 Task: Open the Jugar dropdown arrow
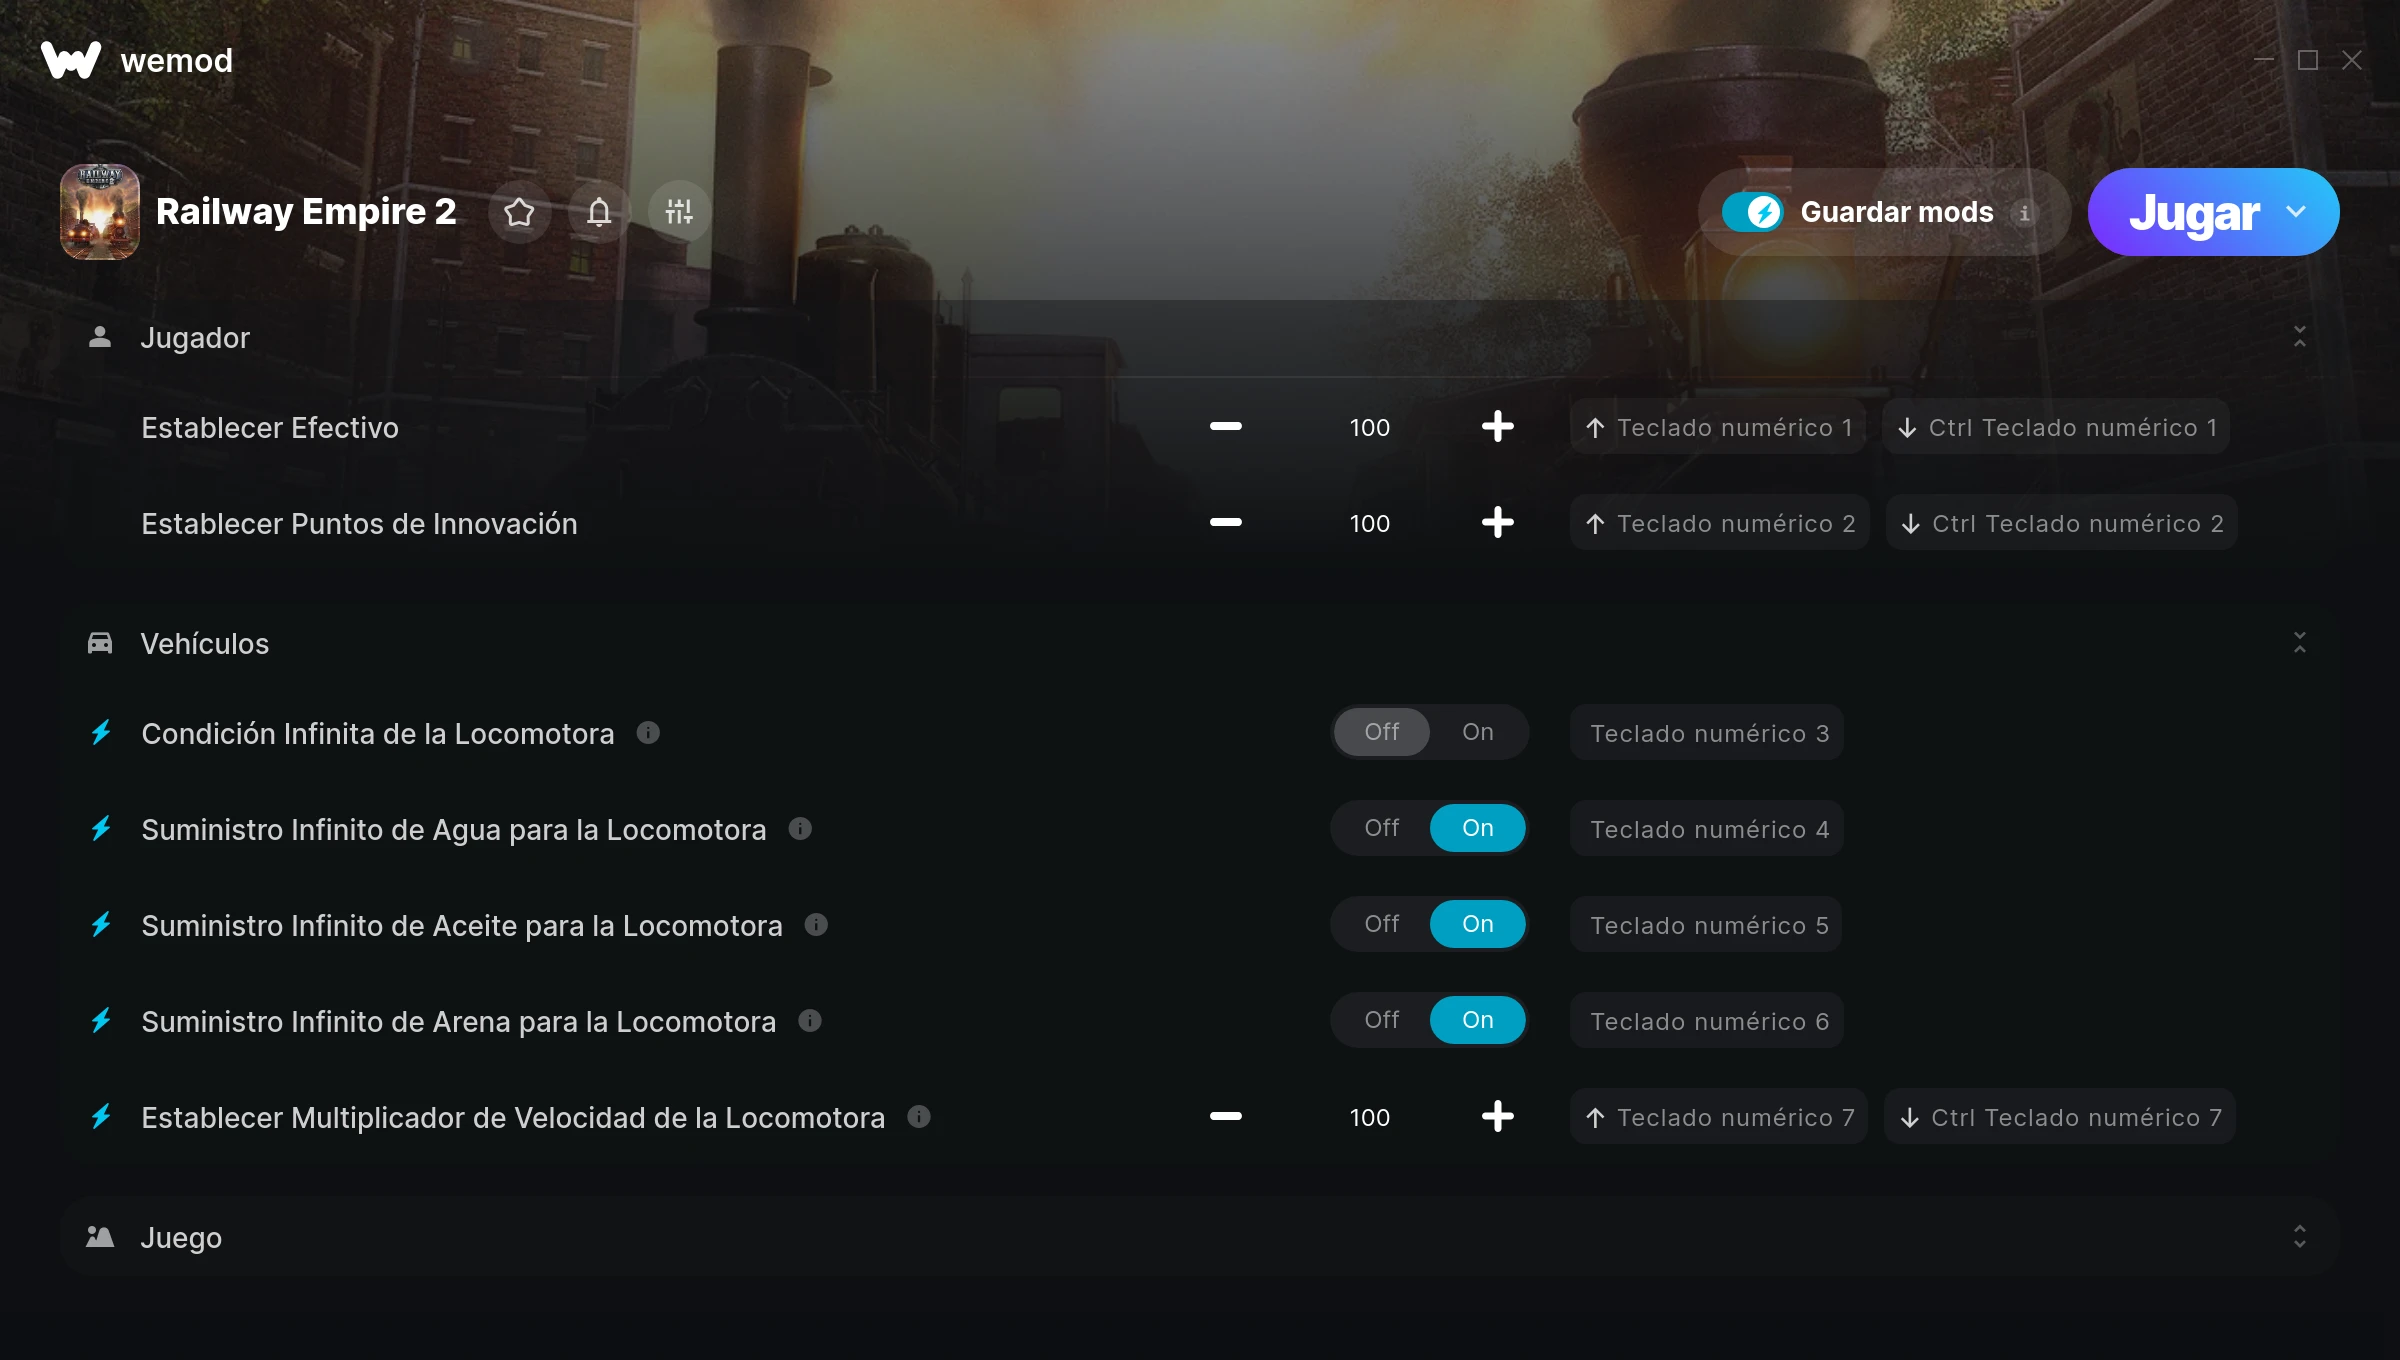[2296, 212]
